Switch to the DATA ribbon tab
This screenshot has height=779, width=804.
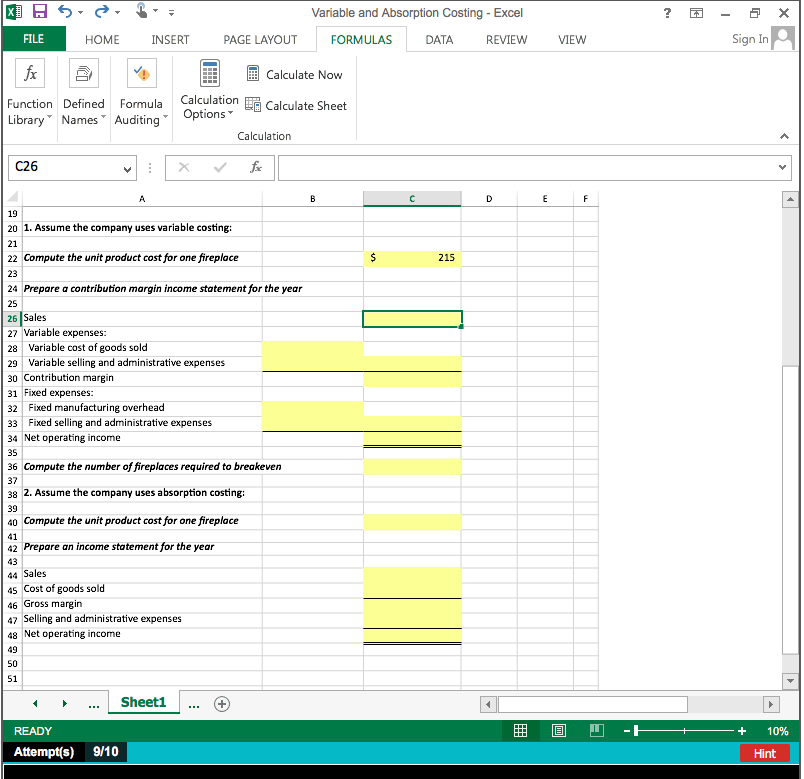(439, 40)
